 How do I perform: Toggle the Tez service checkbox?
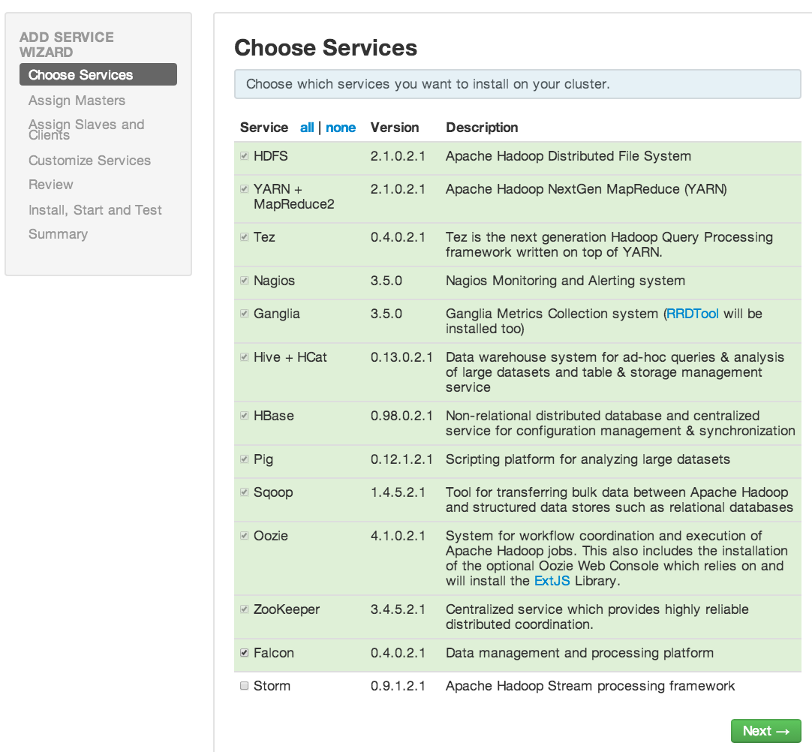244,237
